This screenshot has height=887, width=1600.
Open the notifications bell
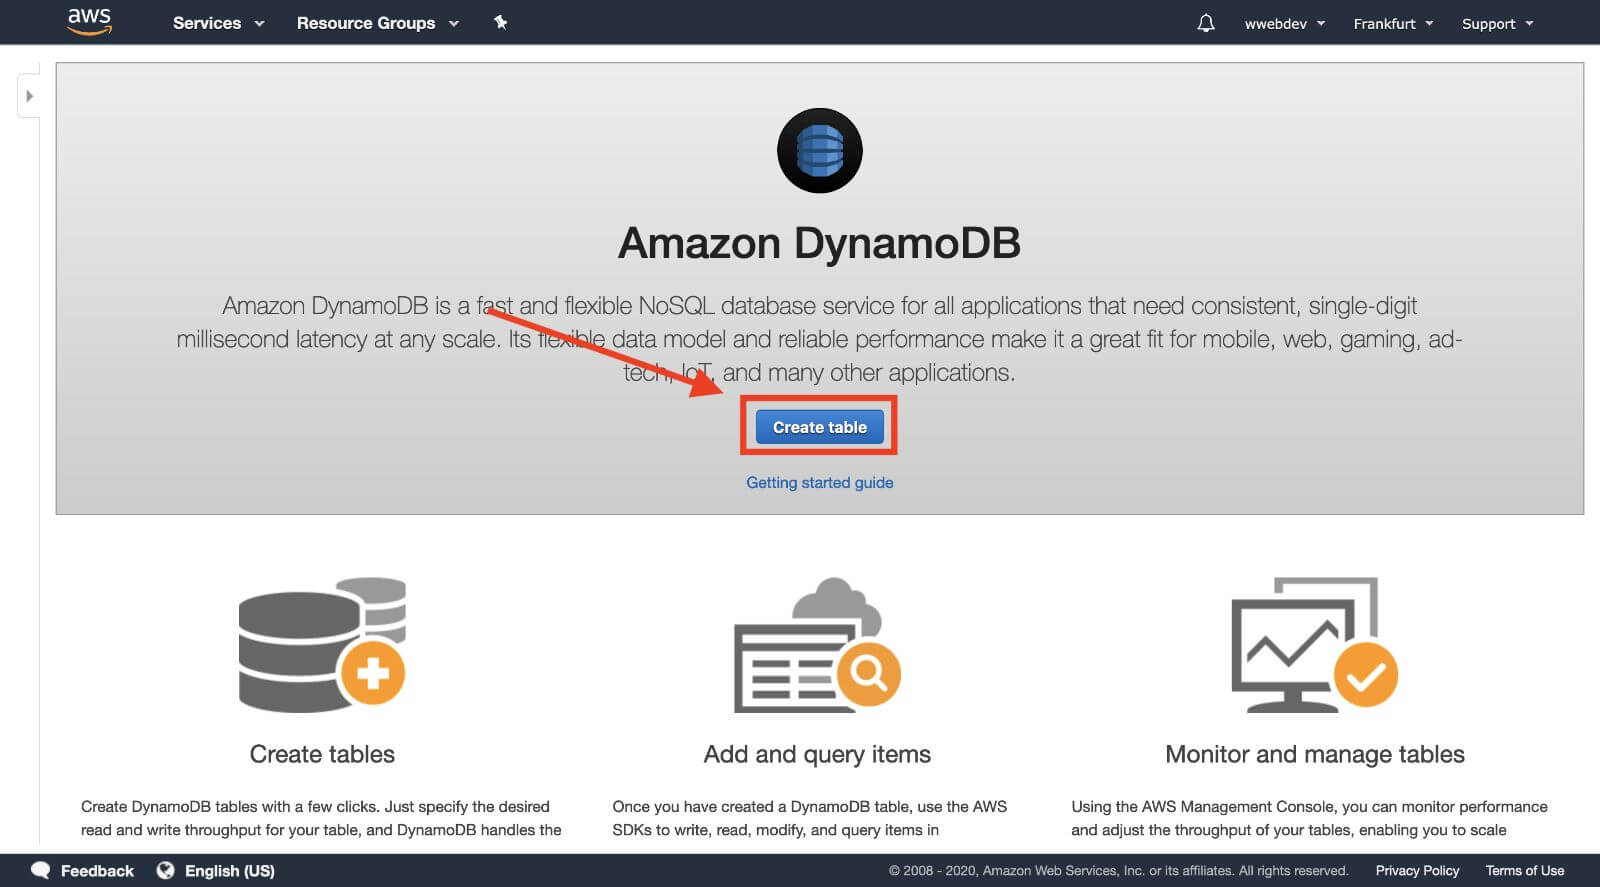pyautogui.click(x=1205, y=23)
